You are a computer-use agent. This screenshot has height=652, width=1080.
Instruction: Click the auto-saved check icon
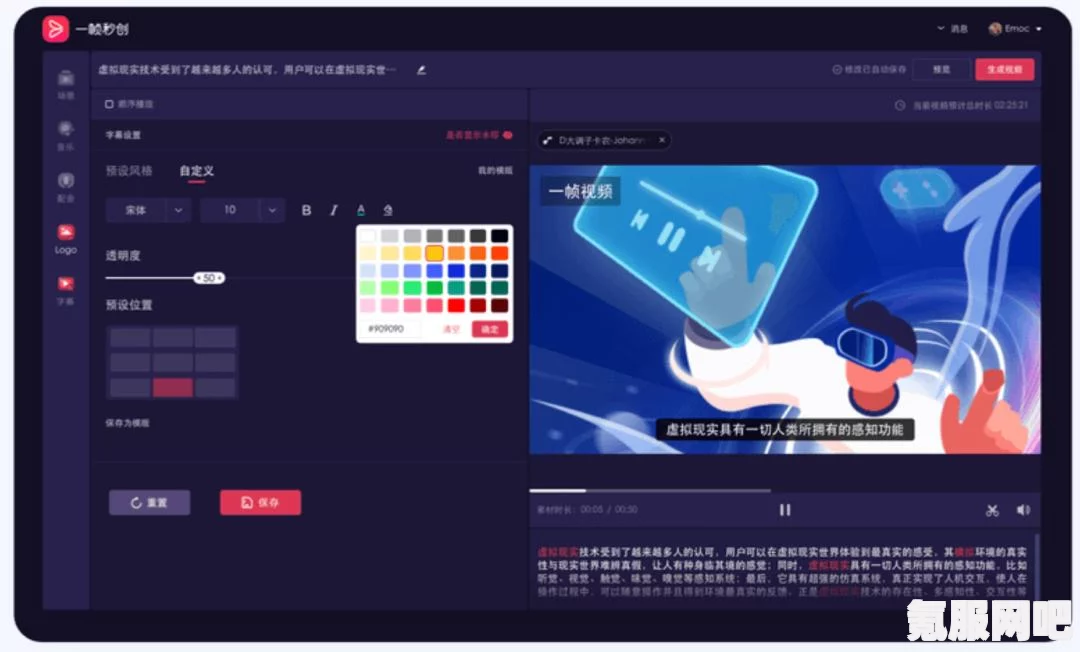point(837,70)
